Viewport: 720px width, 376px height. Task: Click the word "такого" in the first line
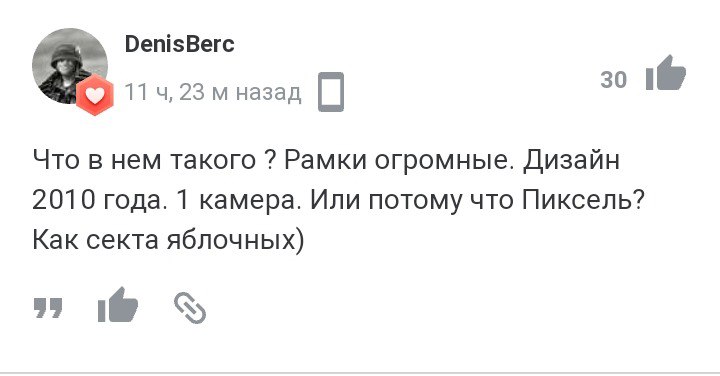tap(213, 160)
